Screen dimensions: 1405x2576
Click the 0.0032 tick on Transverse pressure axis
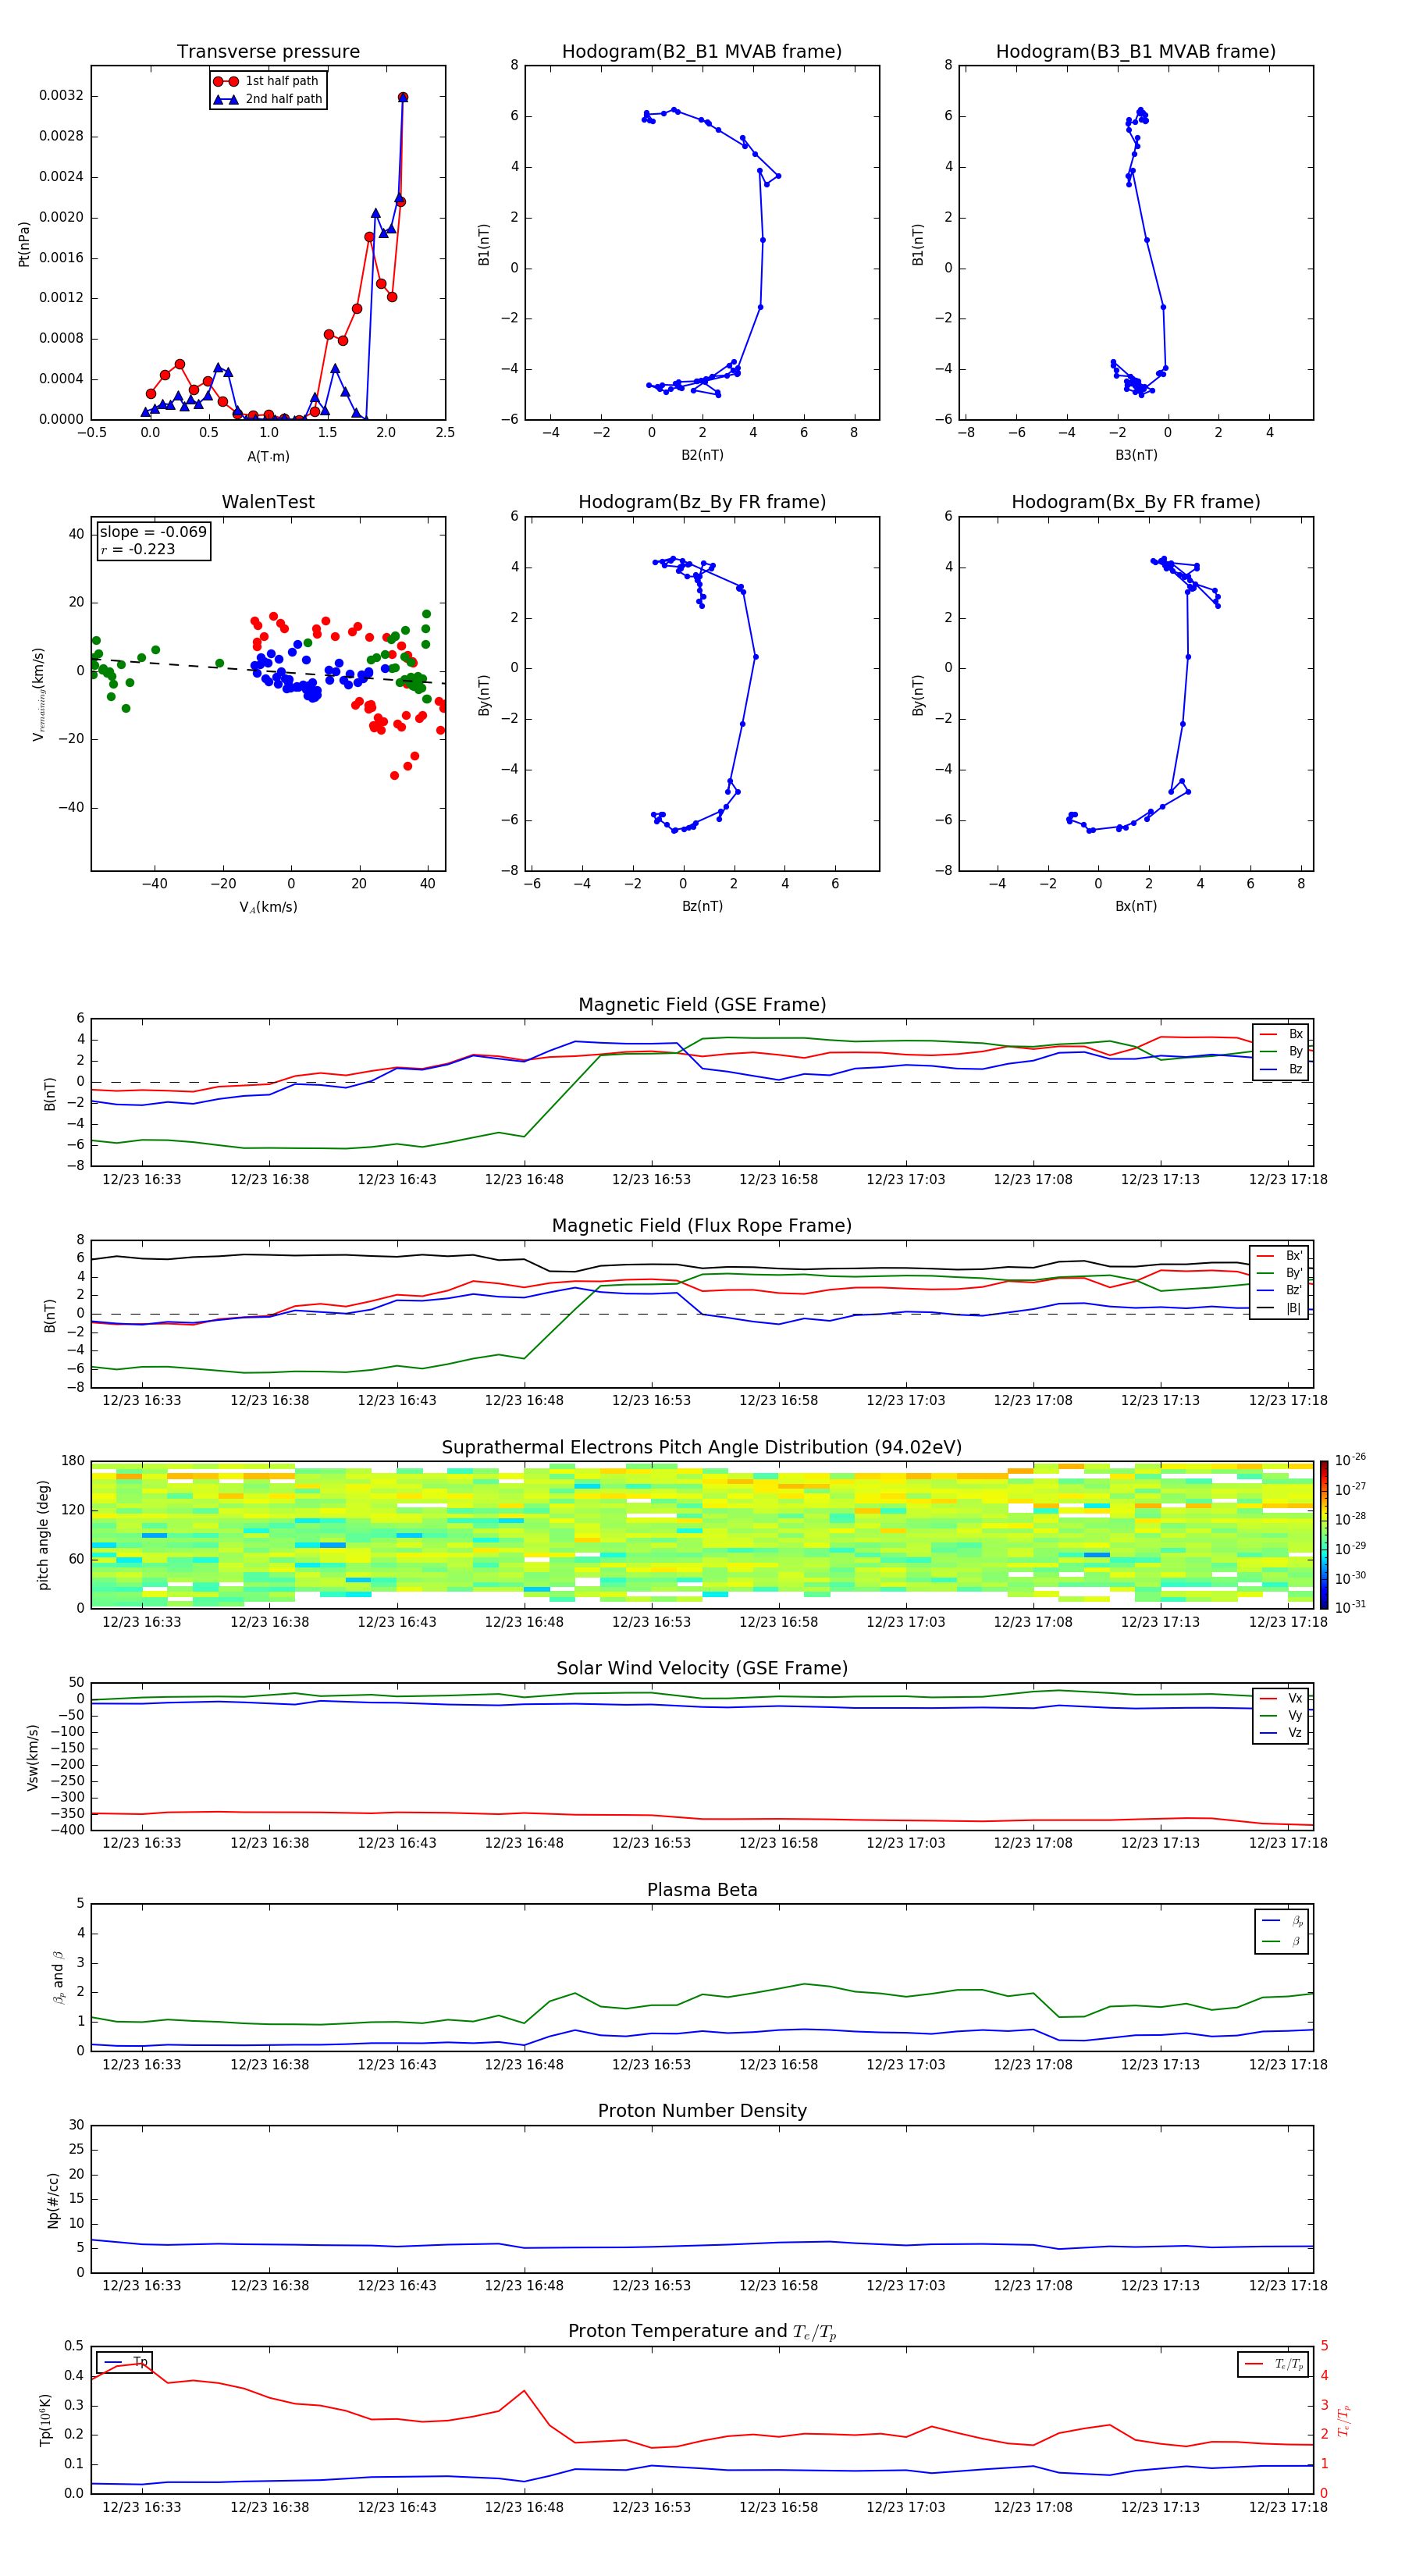pos(61,96)
